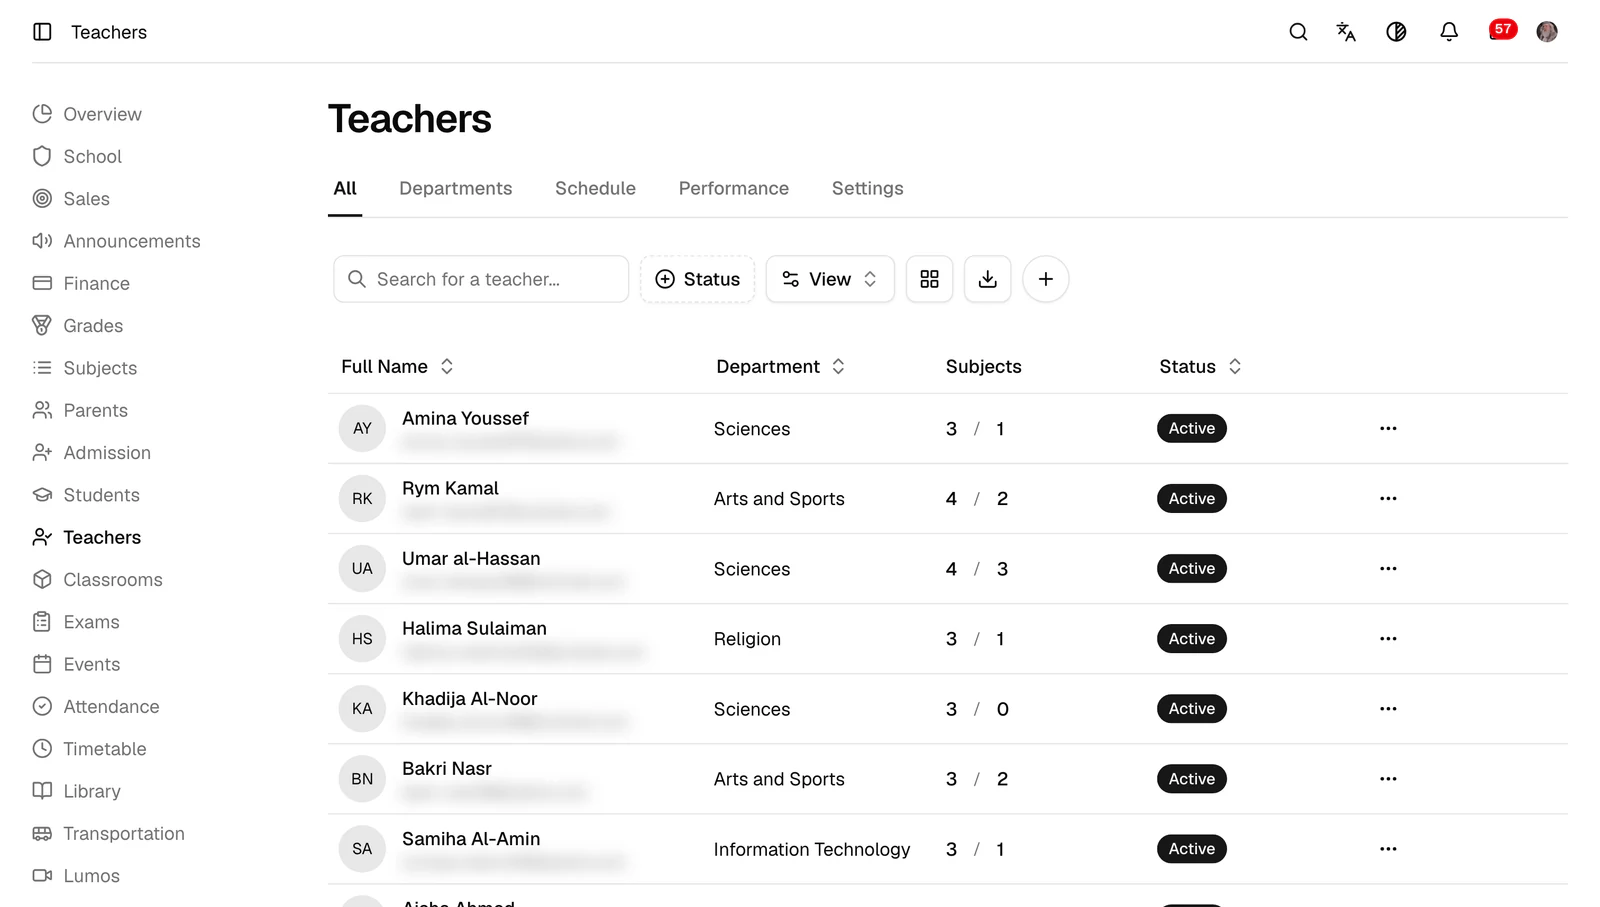The width and height of the screenshot is (1600, 907).
Task: Toggle the dark/light theme icon
Action: (1396, 32)
